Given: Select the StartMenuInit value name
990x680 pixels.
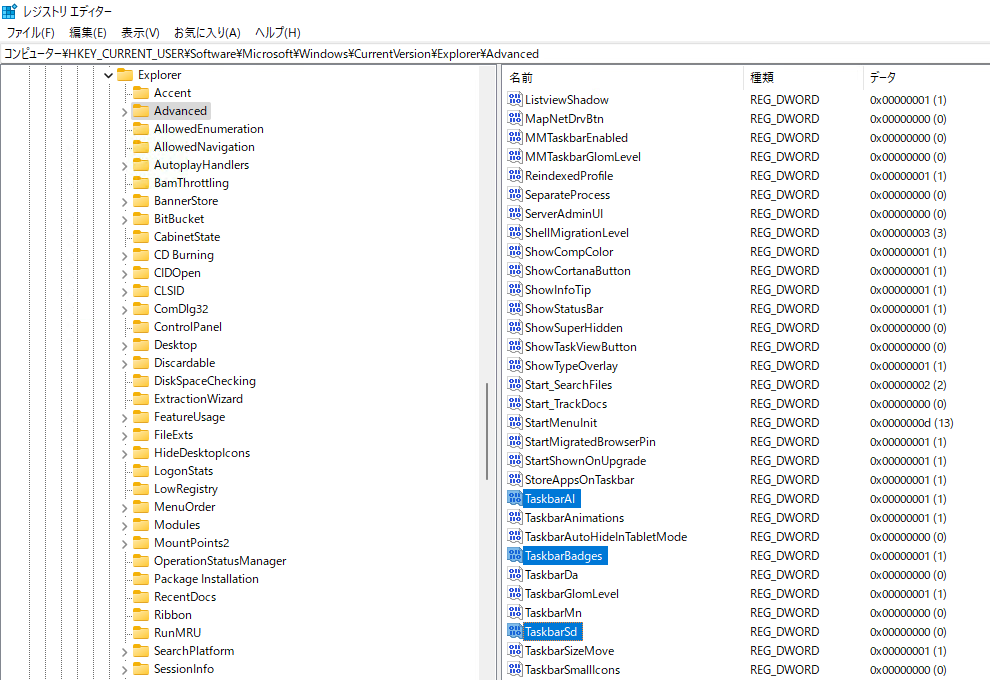Looking at the screenshot, I should [x=561, y=422].
